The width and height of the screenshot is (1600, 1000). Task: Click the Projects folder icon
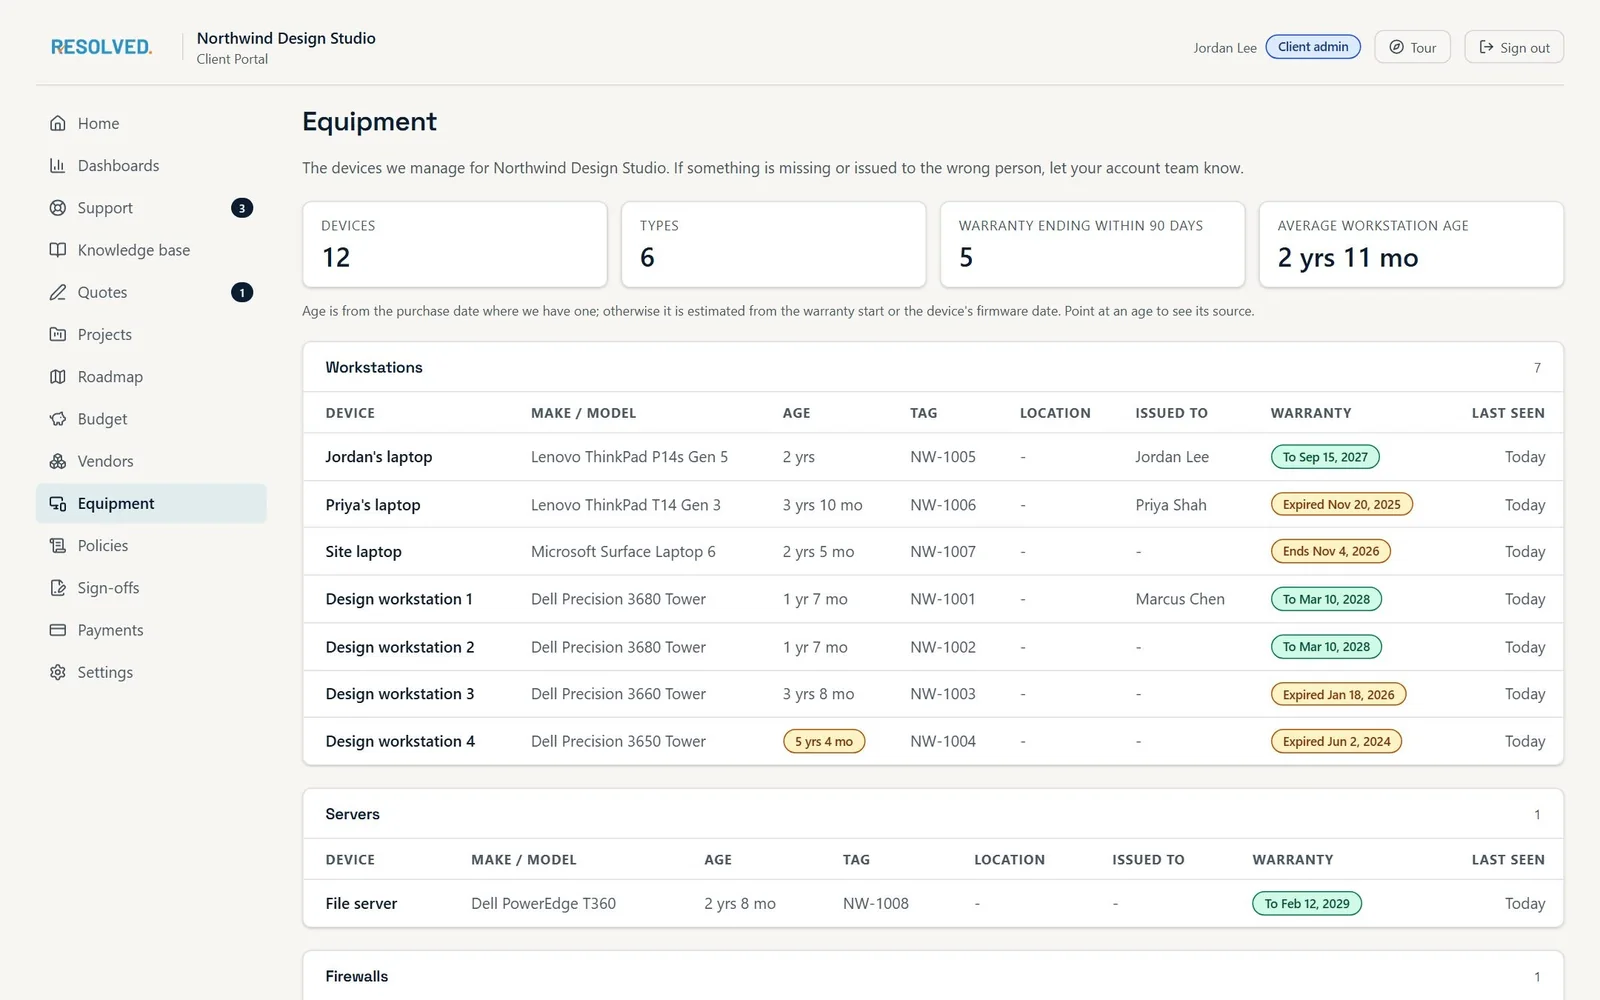58,334
